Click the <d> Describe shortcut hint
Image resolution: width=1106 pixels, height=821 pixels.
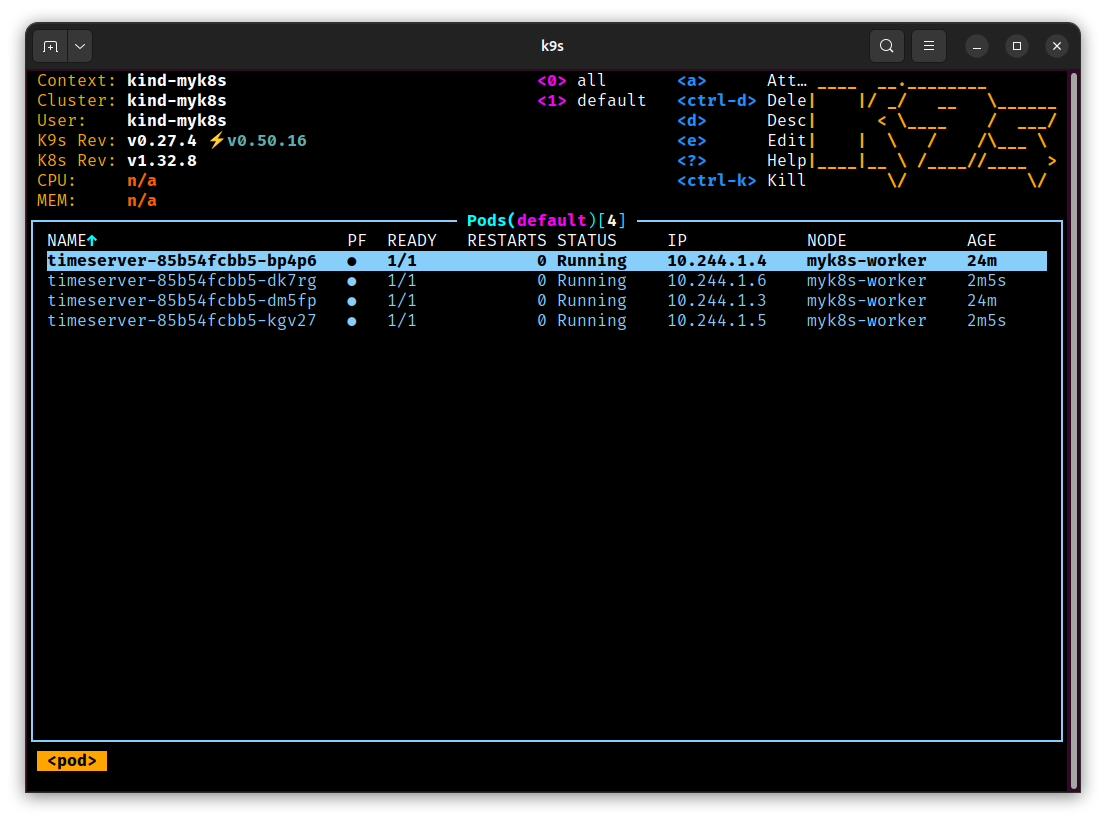(741, 121)
